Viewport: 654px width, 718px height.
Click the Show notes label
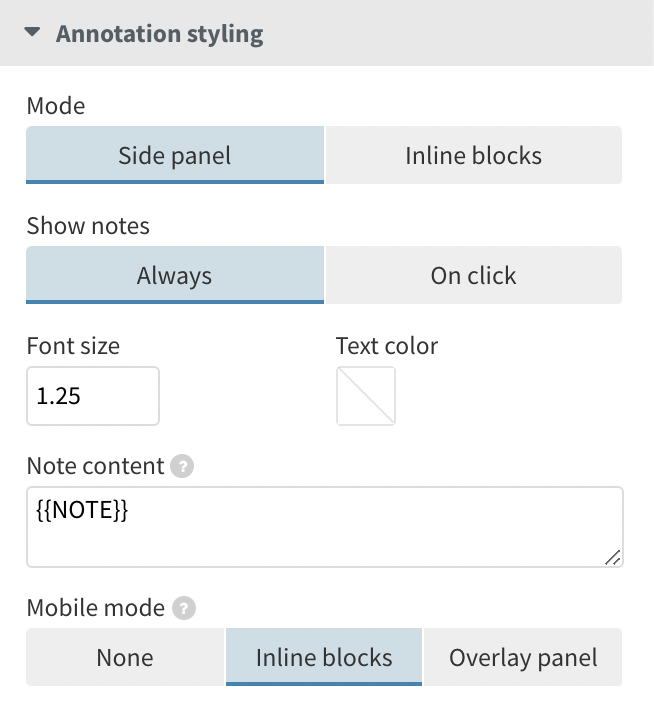88,226
